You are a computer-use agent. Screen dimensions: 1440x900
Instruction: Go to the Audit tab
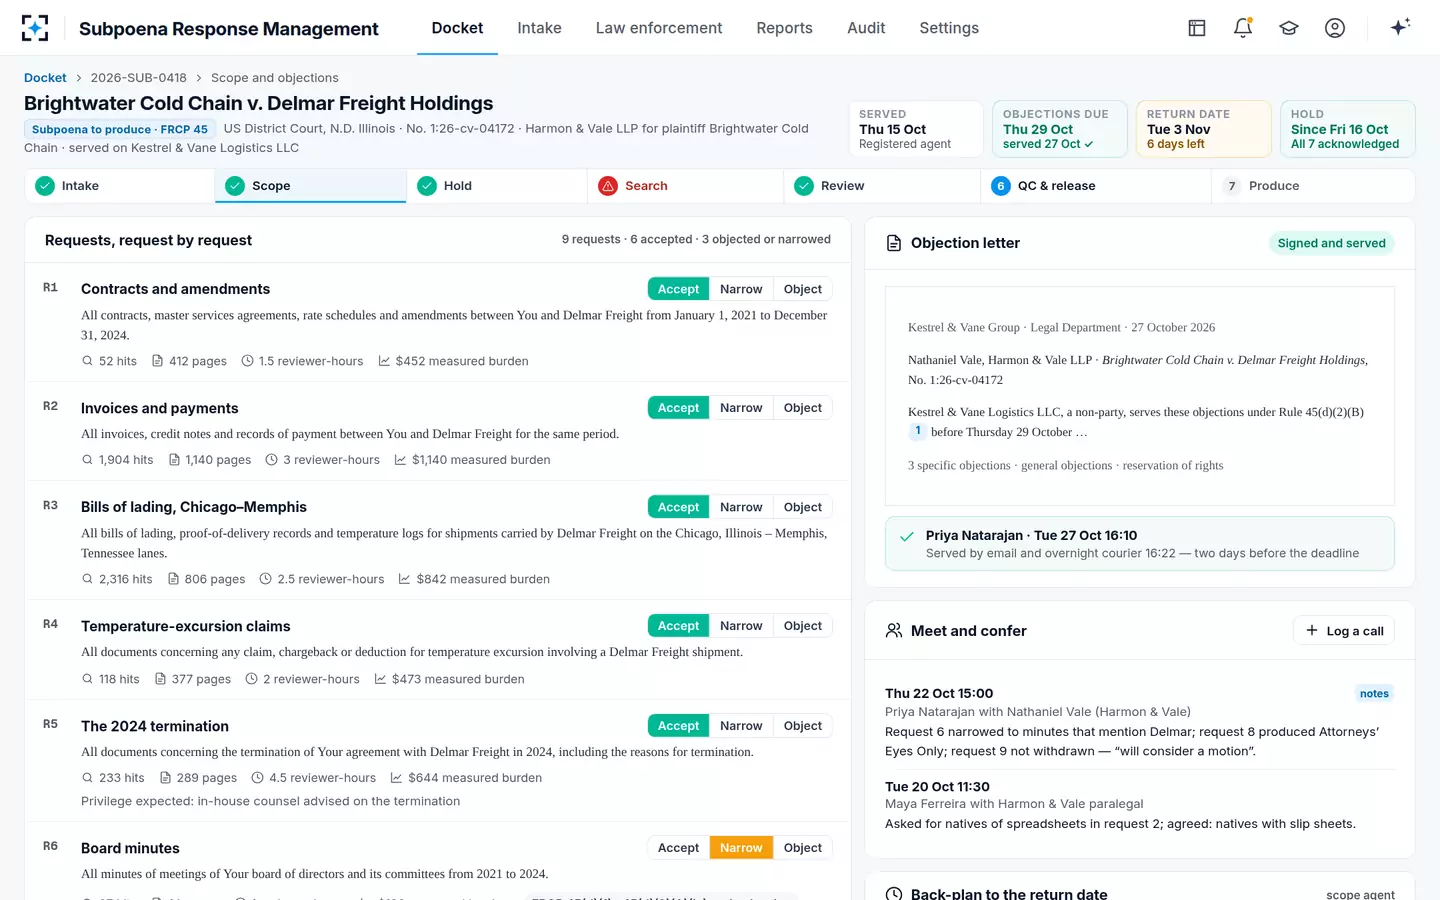click(x=866, y=28)
